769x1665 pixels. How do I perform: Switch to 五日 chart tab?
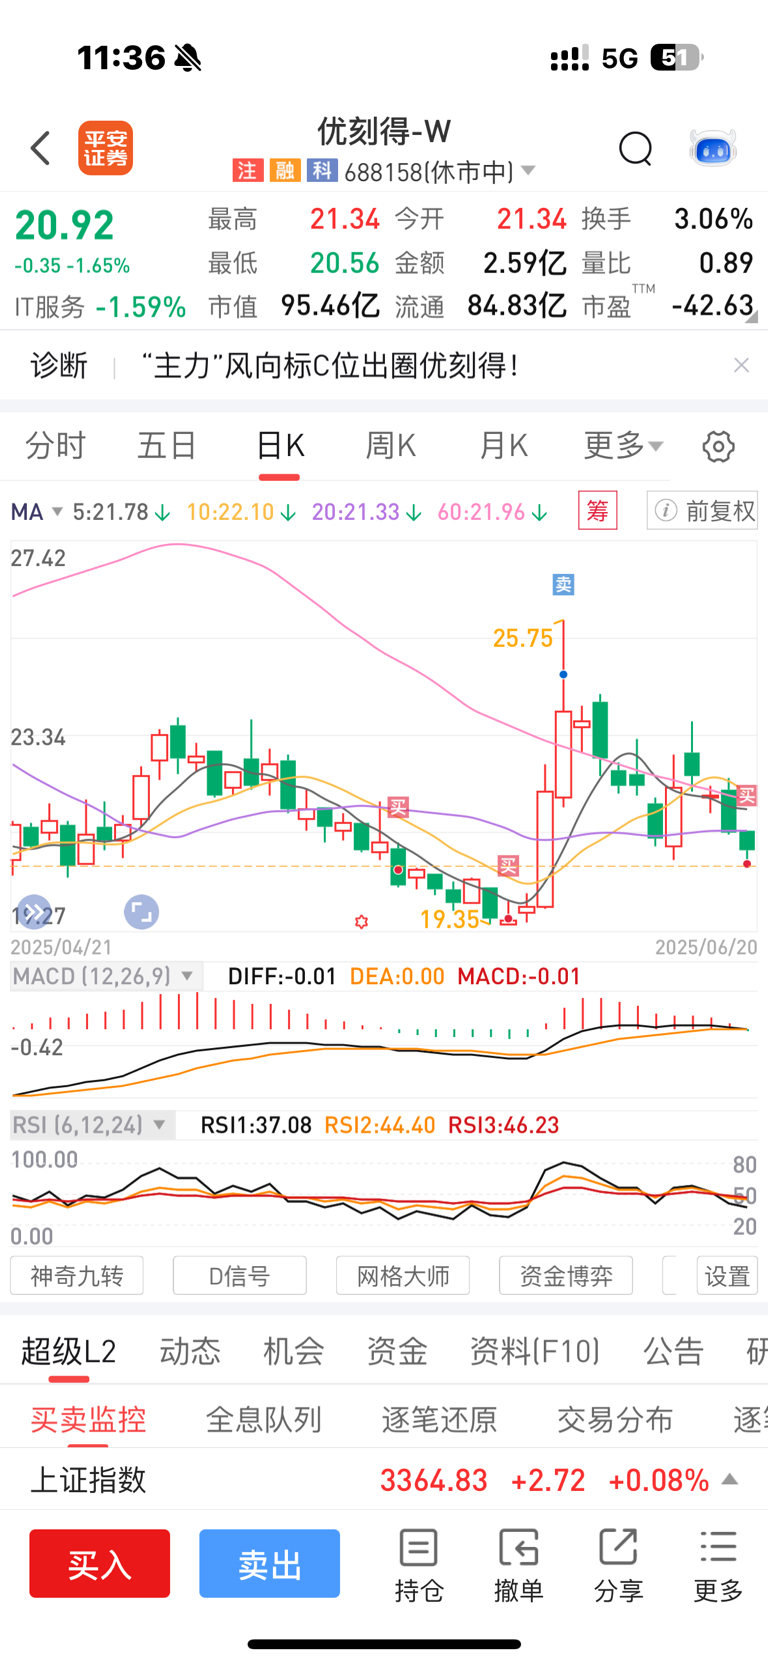click(167, 446)
